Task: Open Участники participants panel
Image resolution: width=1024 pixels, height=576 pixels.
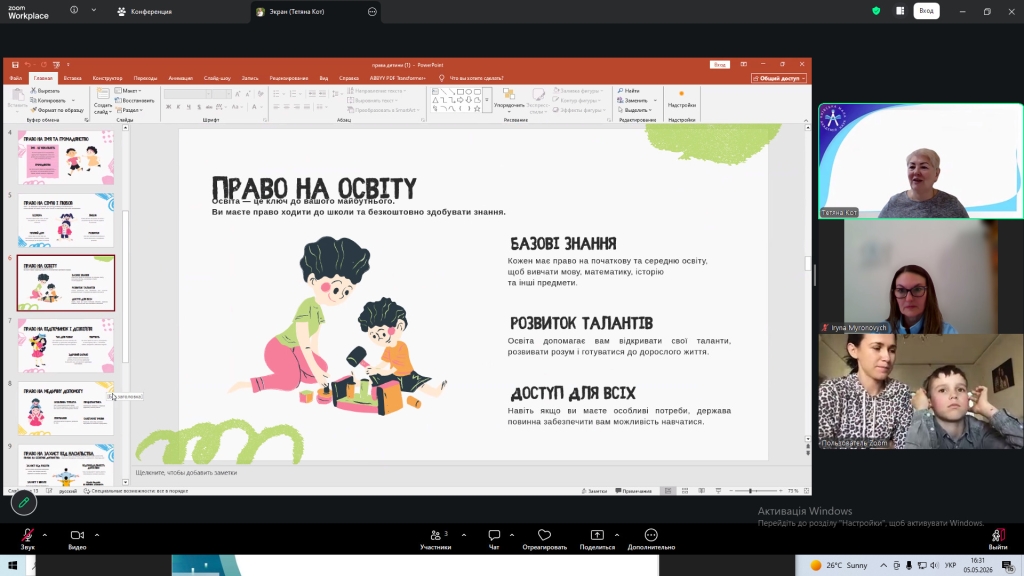Action: (x=436, y=535)
